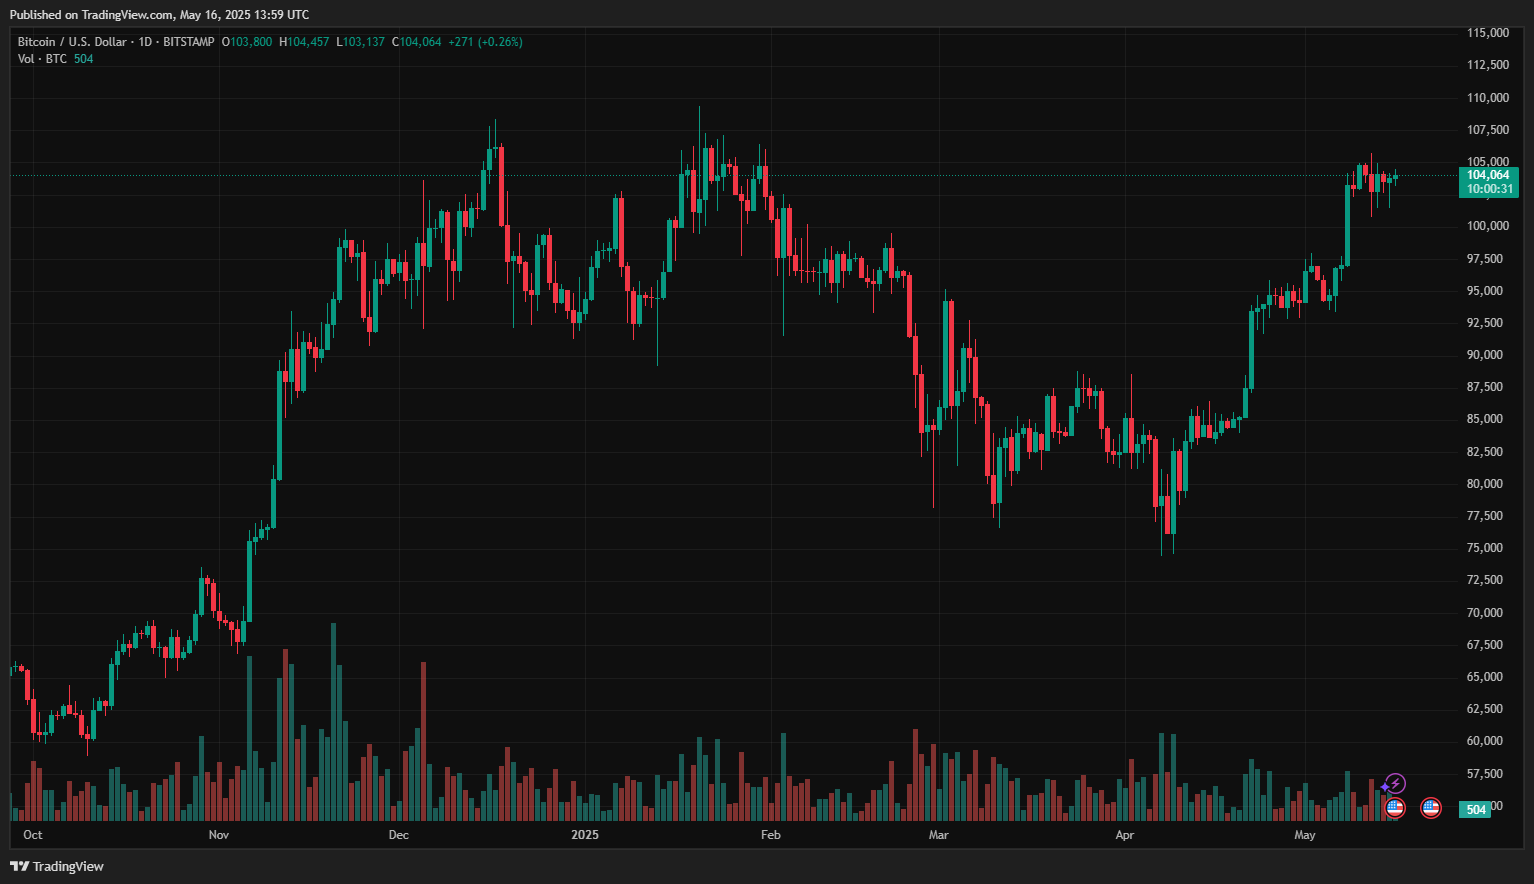Screen dimensions: 1534x884
Task: Click the TradingView logo in bottom corner
Action: click(57, 866)
